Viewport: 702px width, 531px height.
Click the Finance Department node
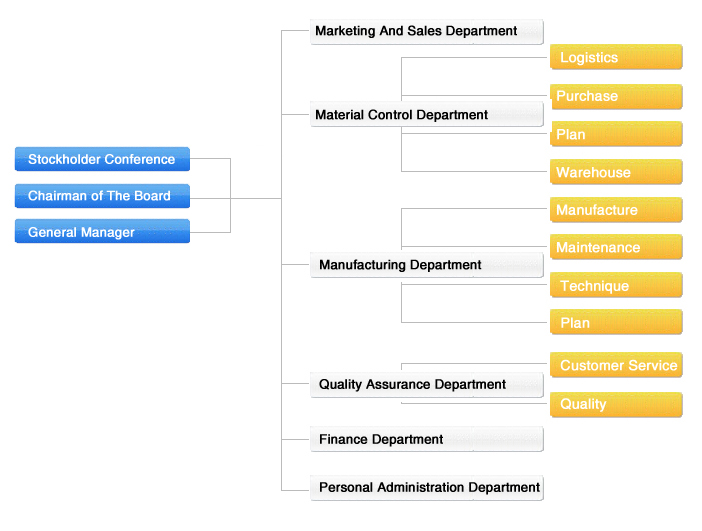click(x=427, y=439)
